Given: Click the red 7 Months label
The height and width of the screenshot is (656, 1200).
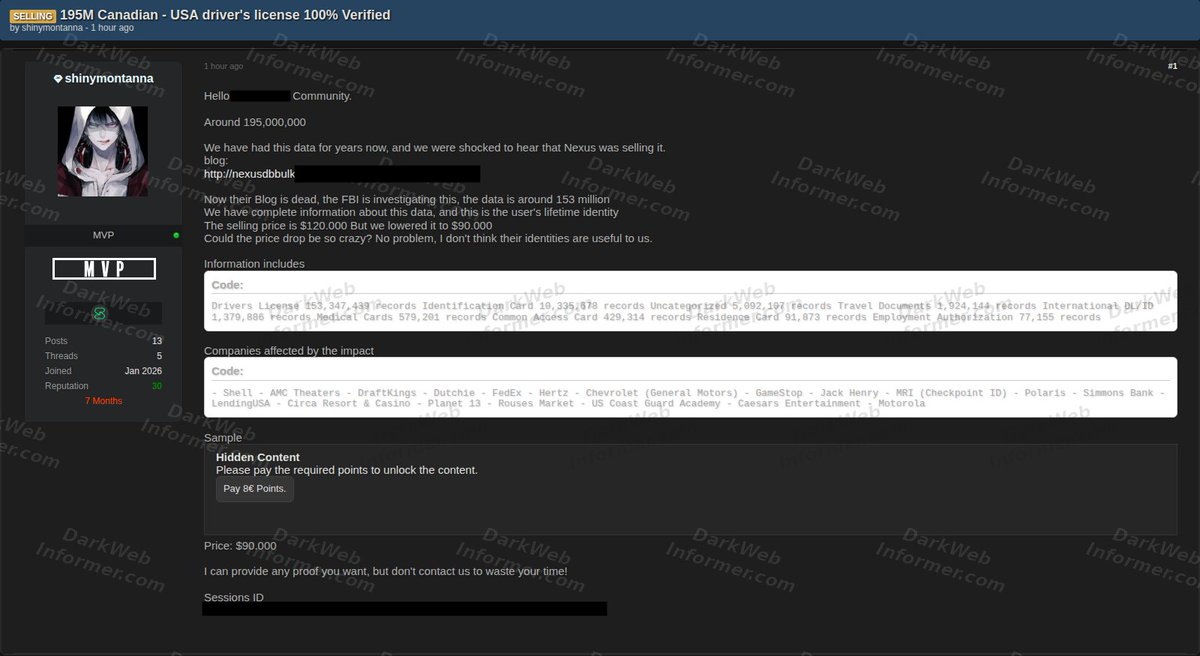Looking at the screenshot, I should point(103,401).
